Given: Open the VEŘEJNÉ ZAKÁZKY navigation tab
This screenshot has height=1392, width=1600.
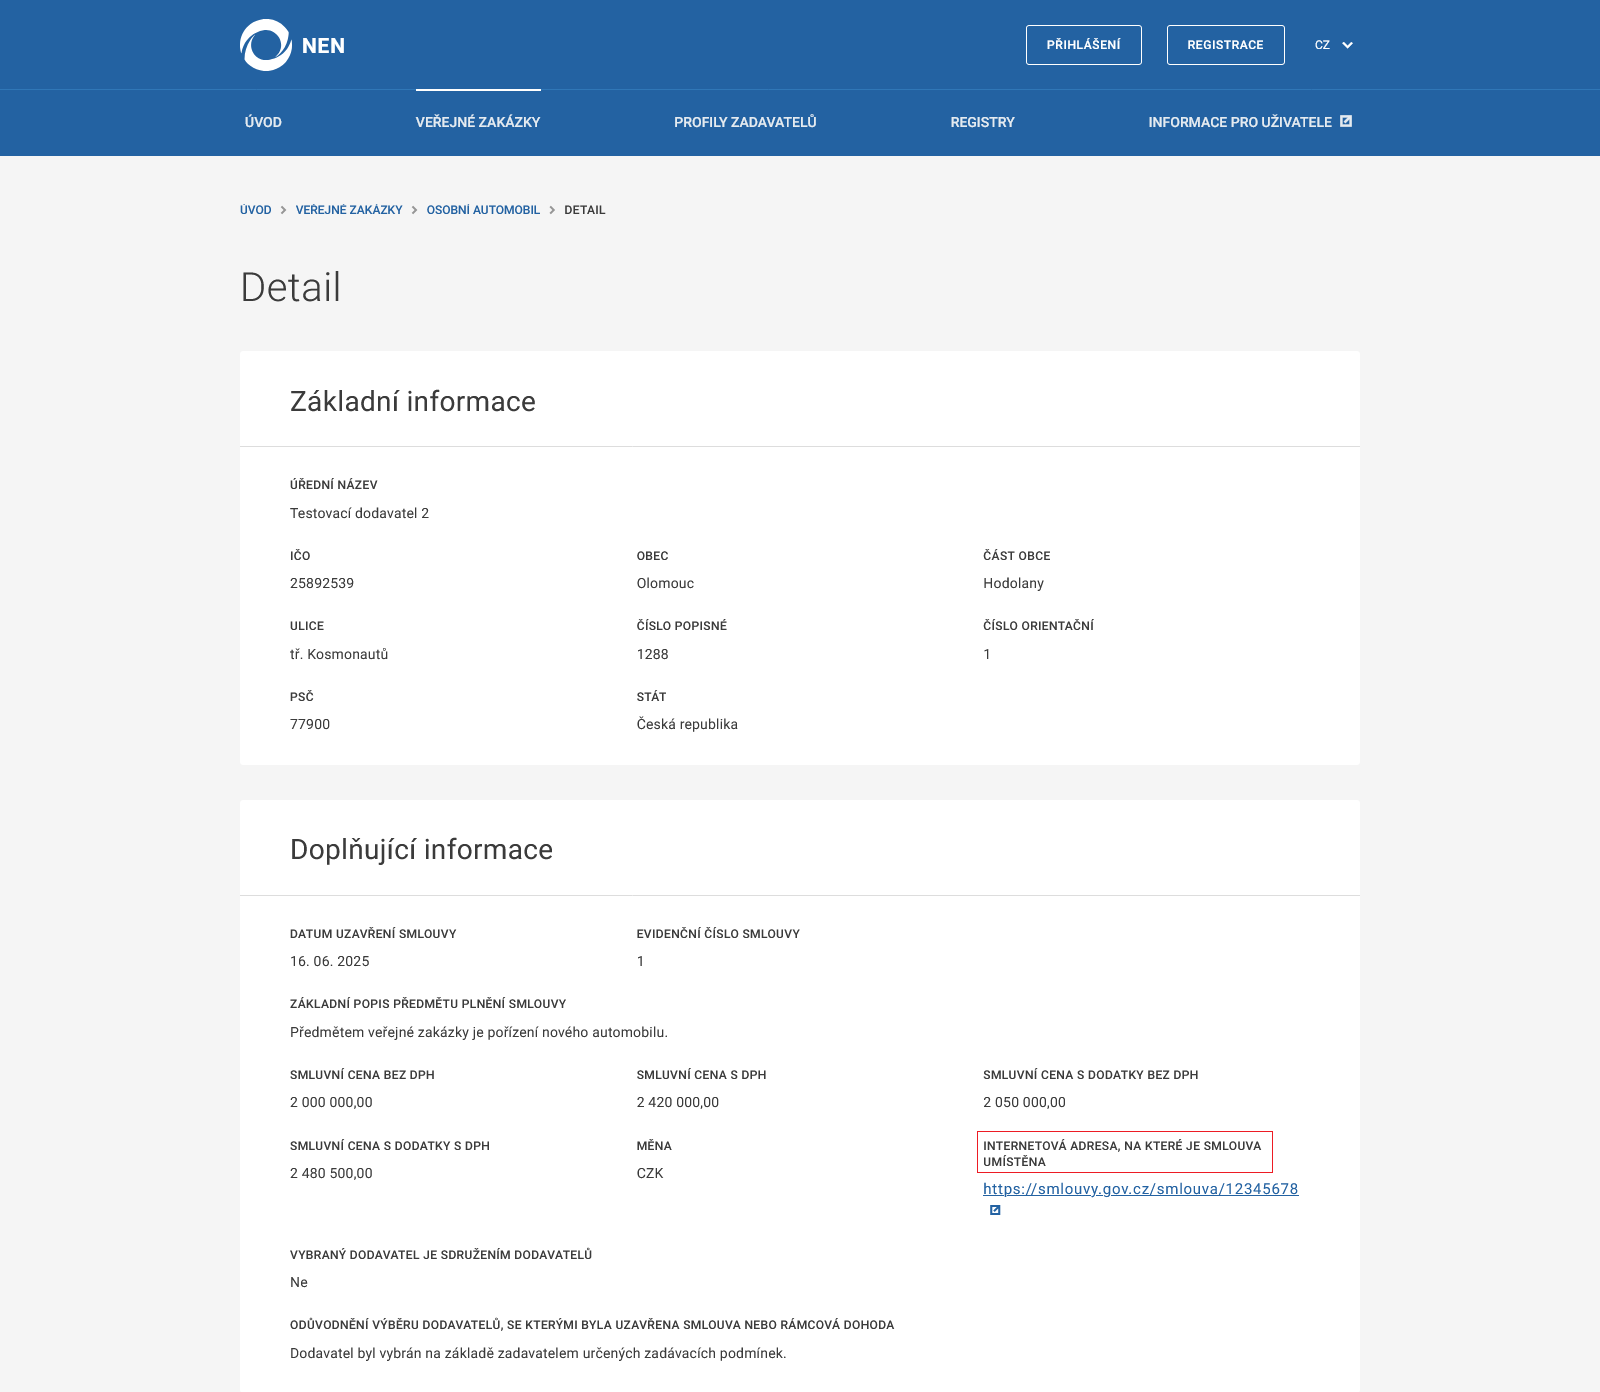Looking at the screenshot, I should 478,122.
